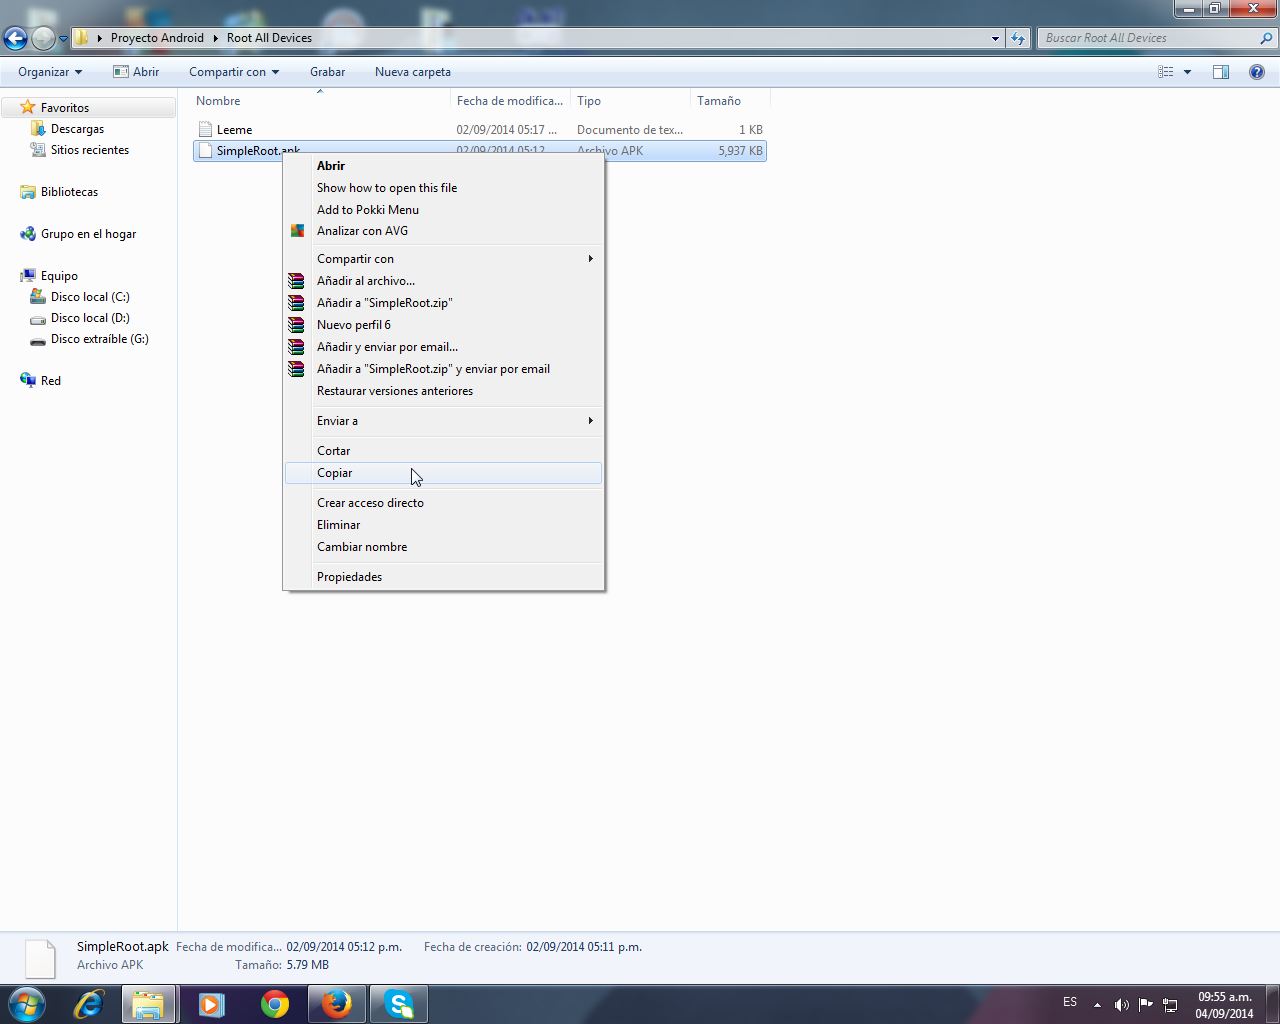Expand the Organizar dropdown menu
Viewport: 1280px width, 1024px height.
pyautogui.click(x=49, y=72)
